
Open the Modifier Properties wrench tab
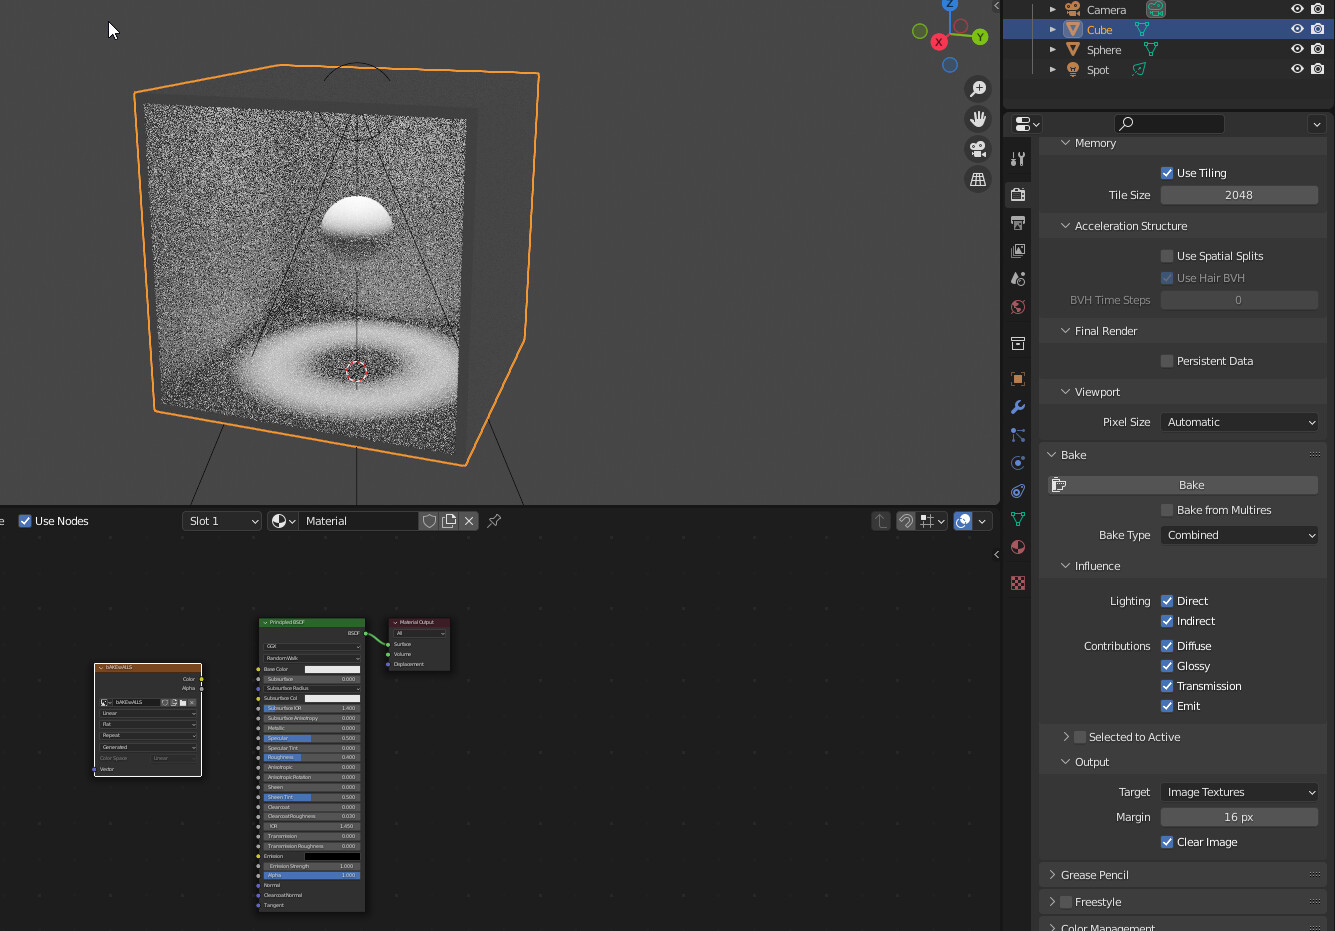(x=1017, y=407)
